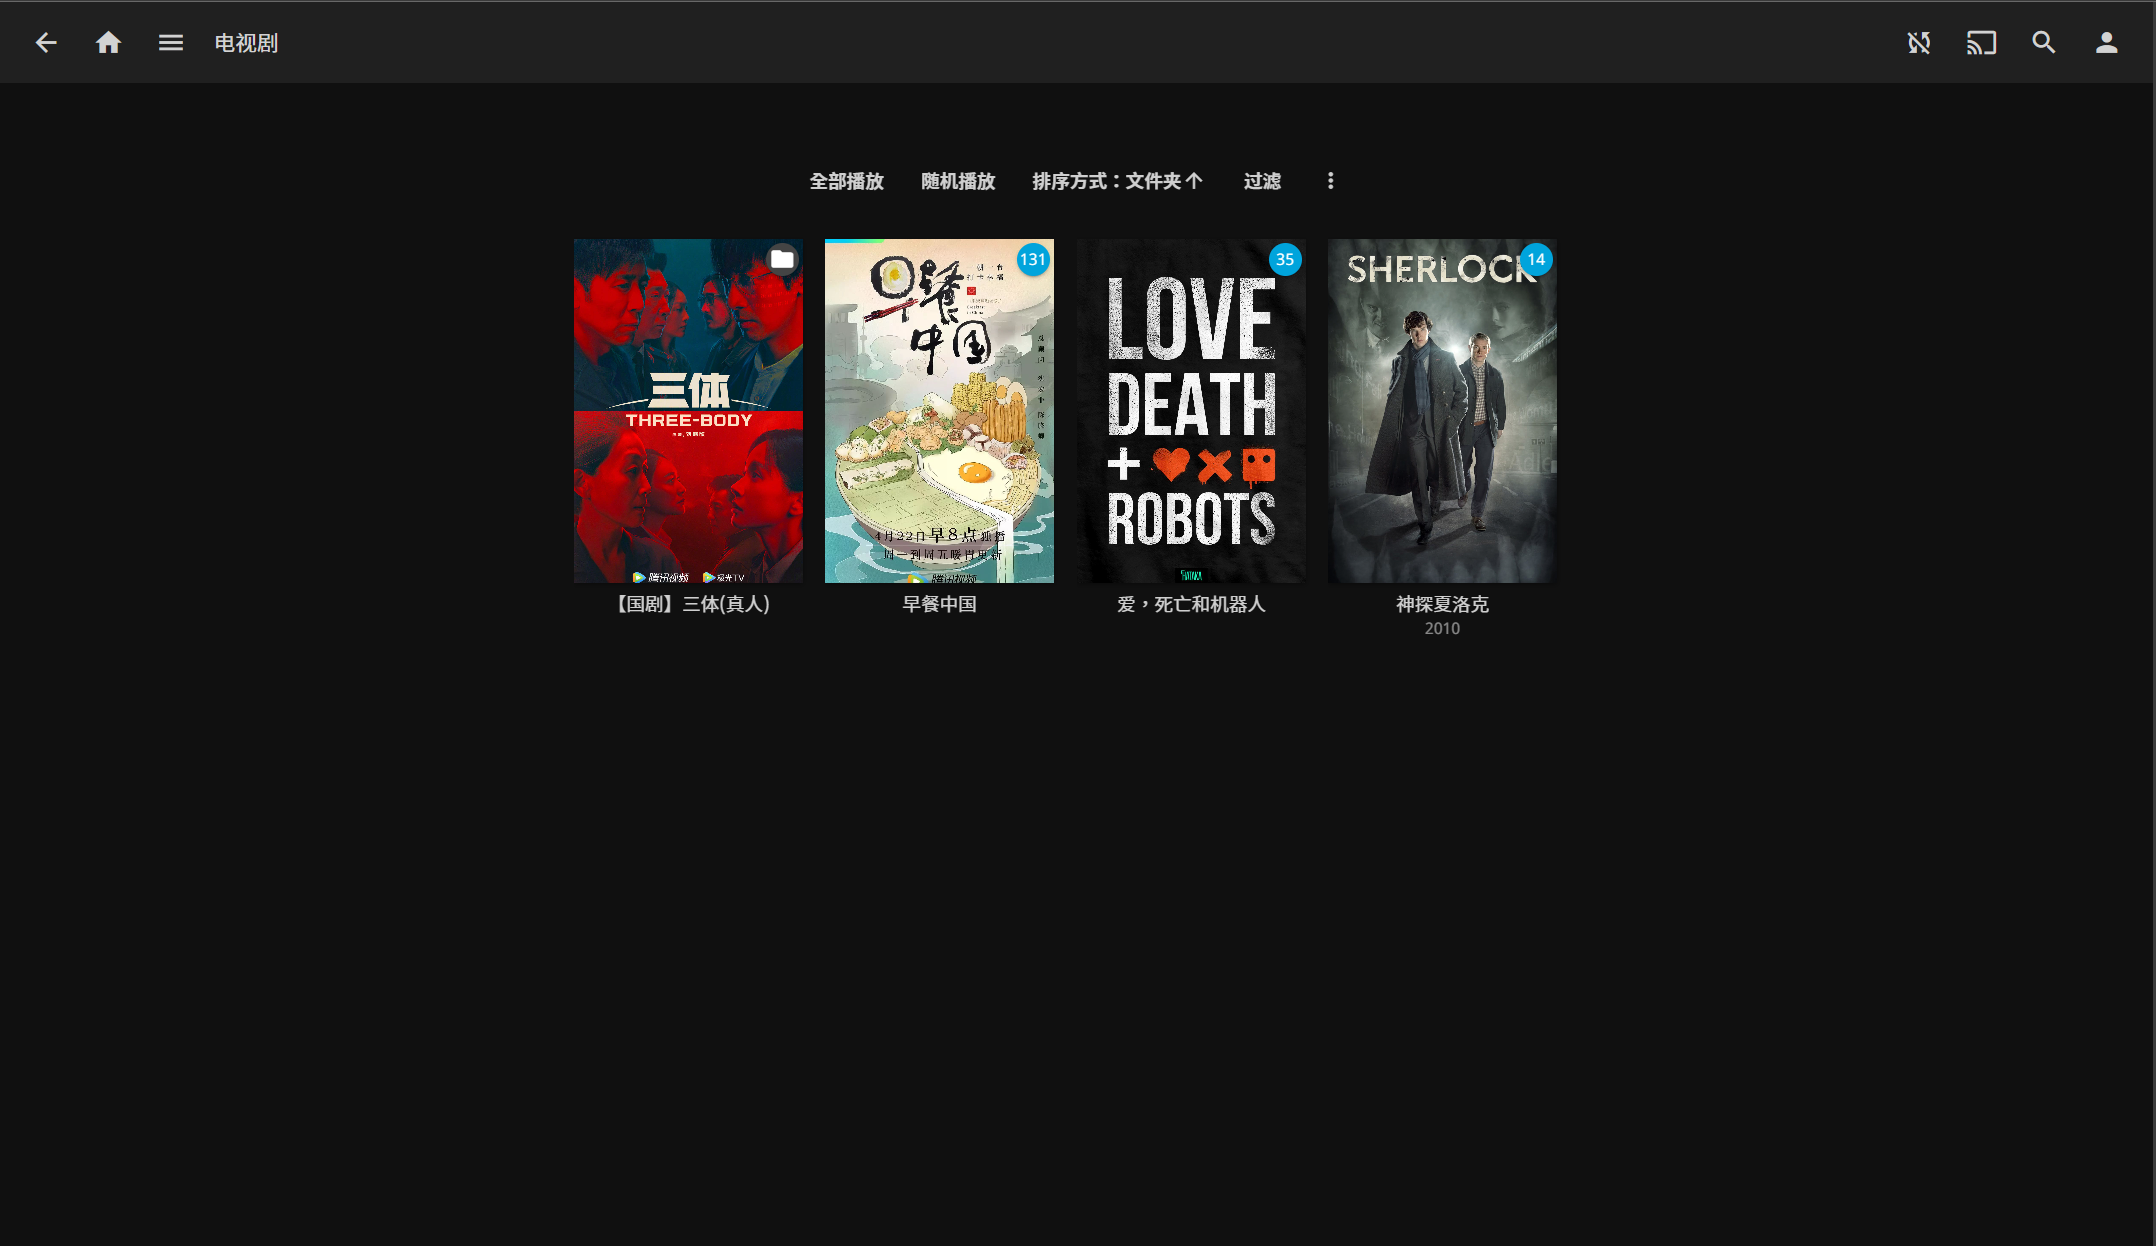The width and height of the screenshot is (2156, 1246).
Task: Open the cast to device icon
Action: click(x=1981, y=43)
